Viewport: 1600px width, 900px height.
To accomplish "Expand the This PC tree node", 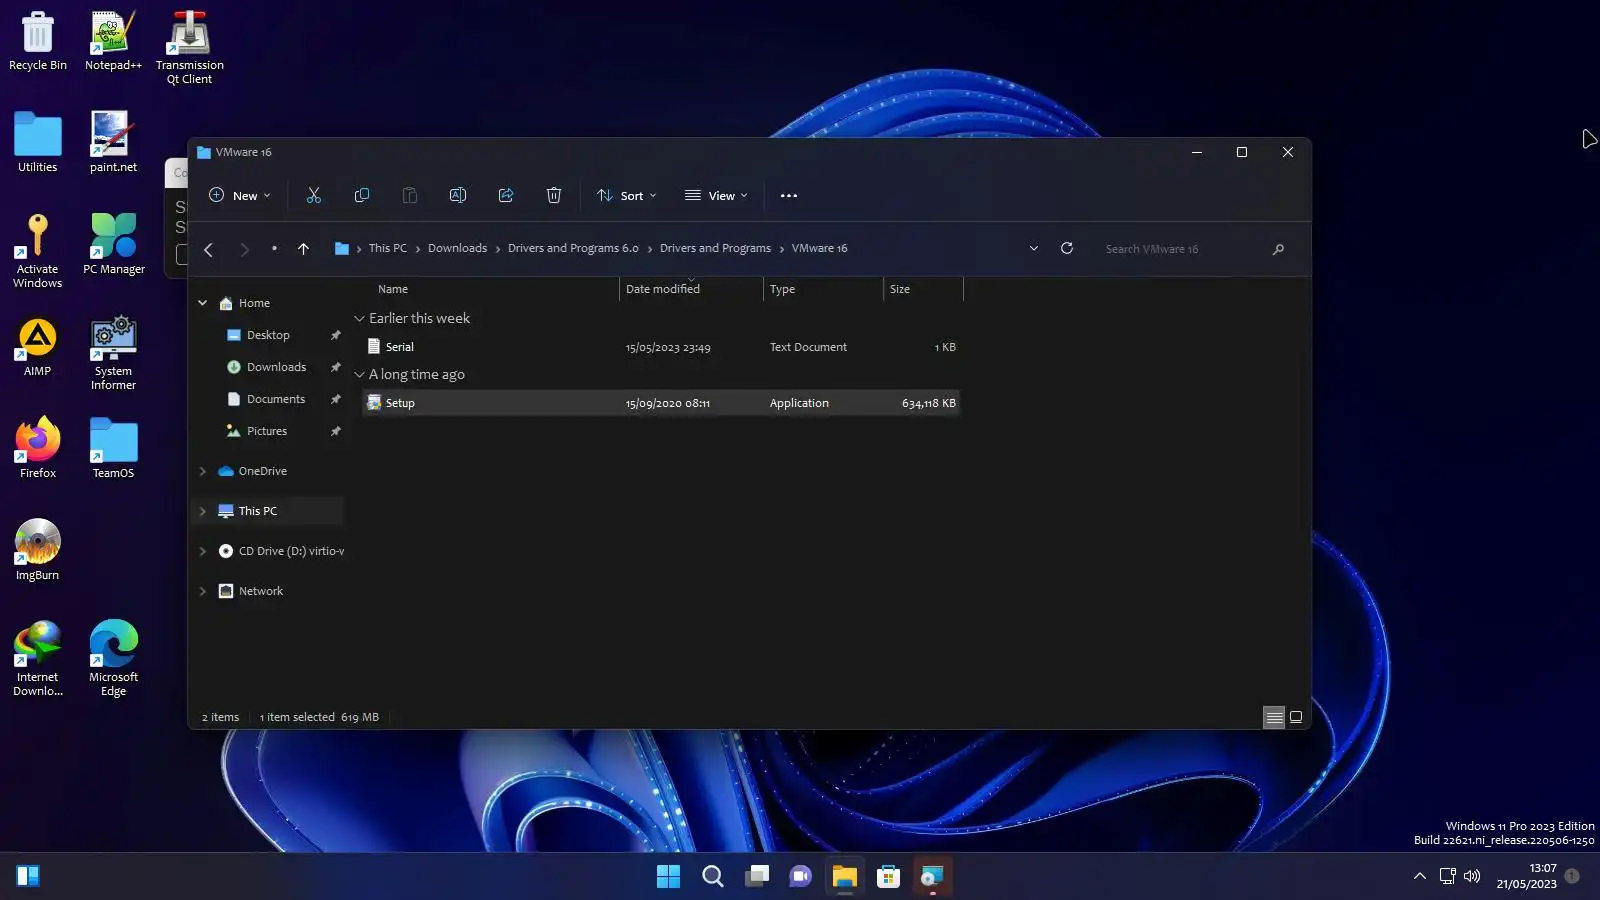I will 203,511.
